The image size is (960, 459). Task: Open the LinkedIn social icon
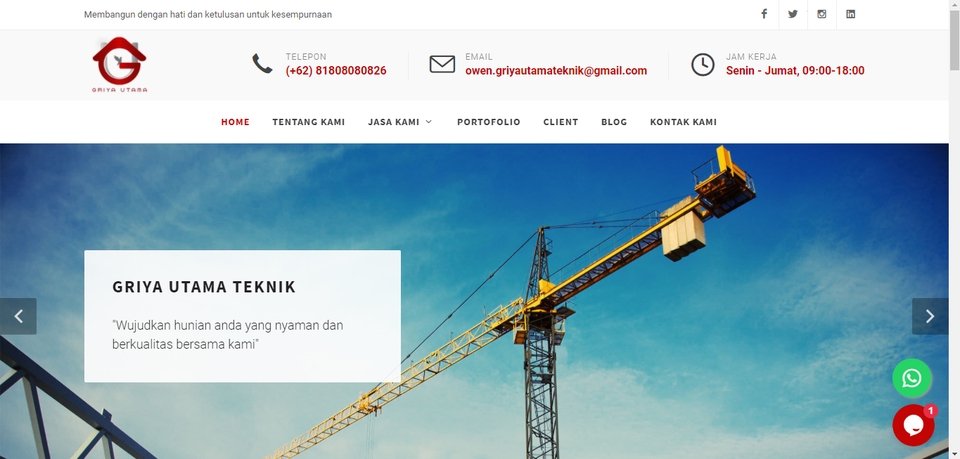[850, 14]
